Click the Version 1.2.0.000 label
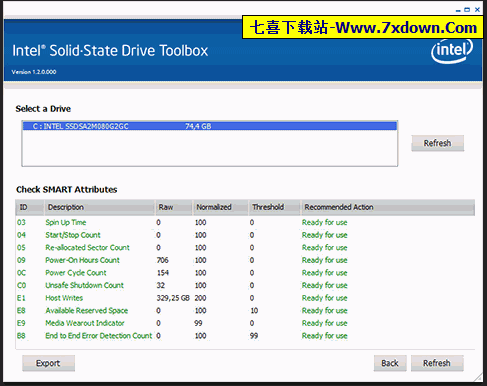Image resolution: width=487 pixels, height=386 pixels. (x=34, y=72)
